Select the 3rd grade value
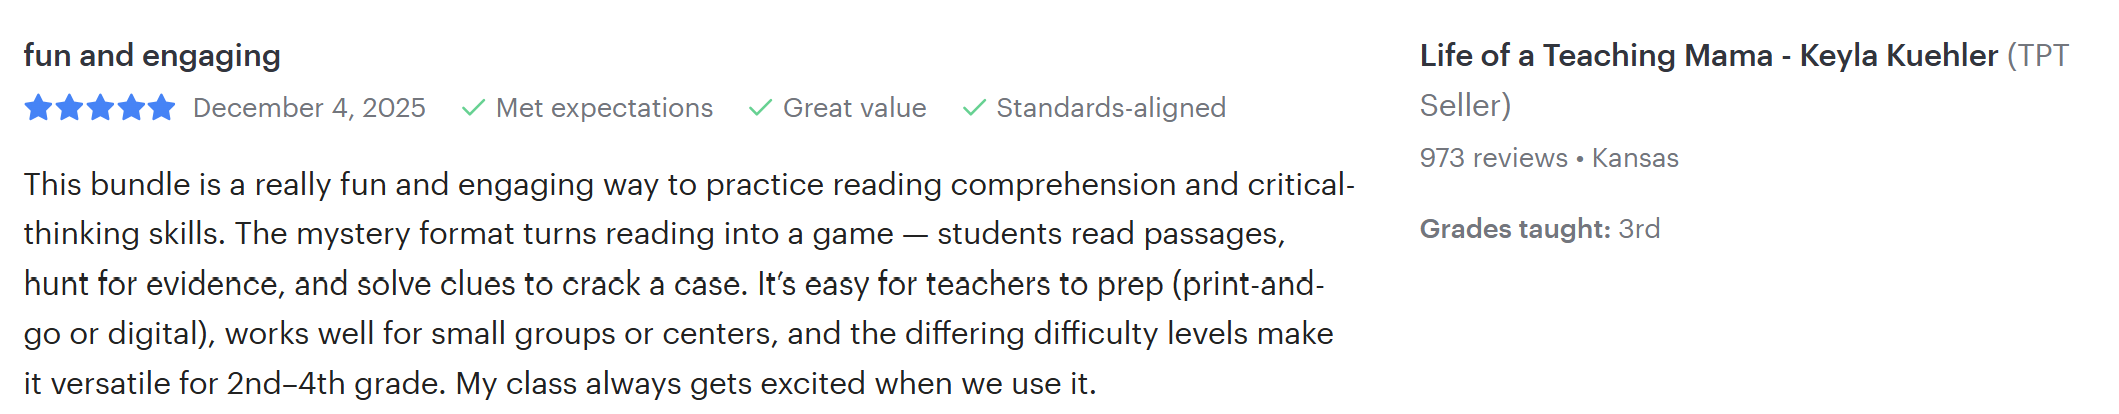Viewport: 2119px width, 414px height. (x=1639, y=229)
